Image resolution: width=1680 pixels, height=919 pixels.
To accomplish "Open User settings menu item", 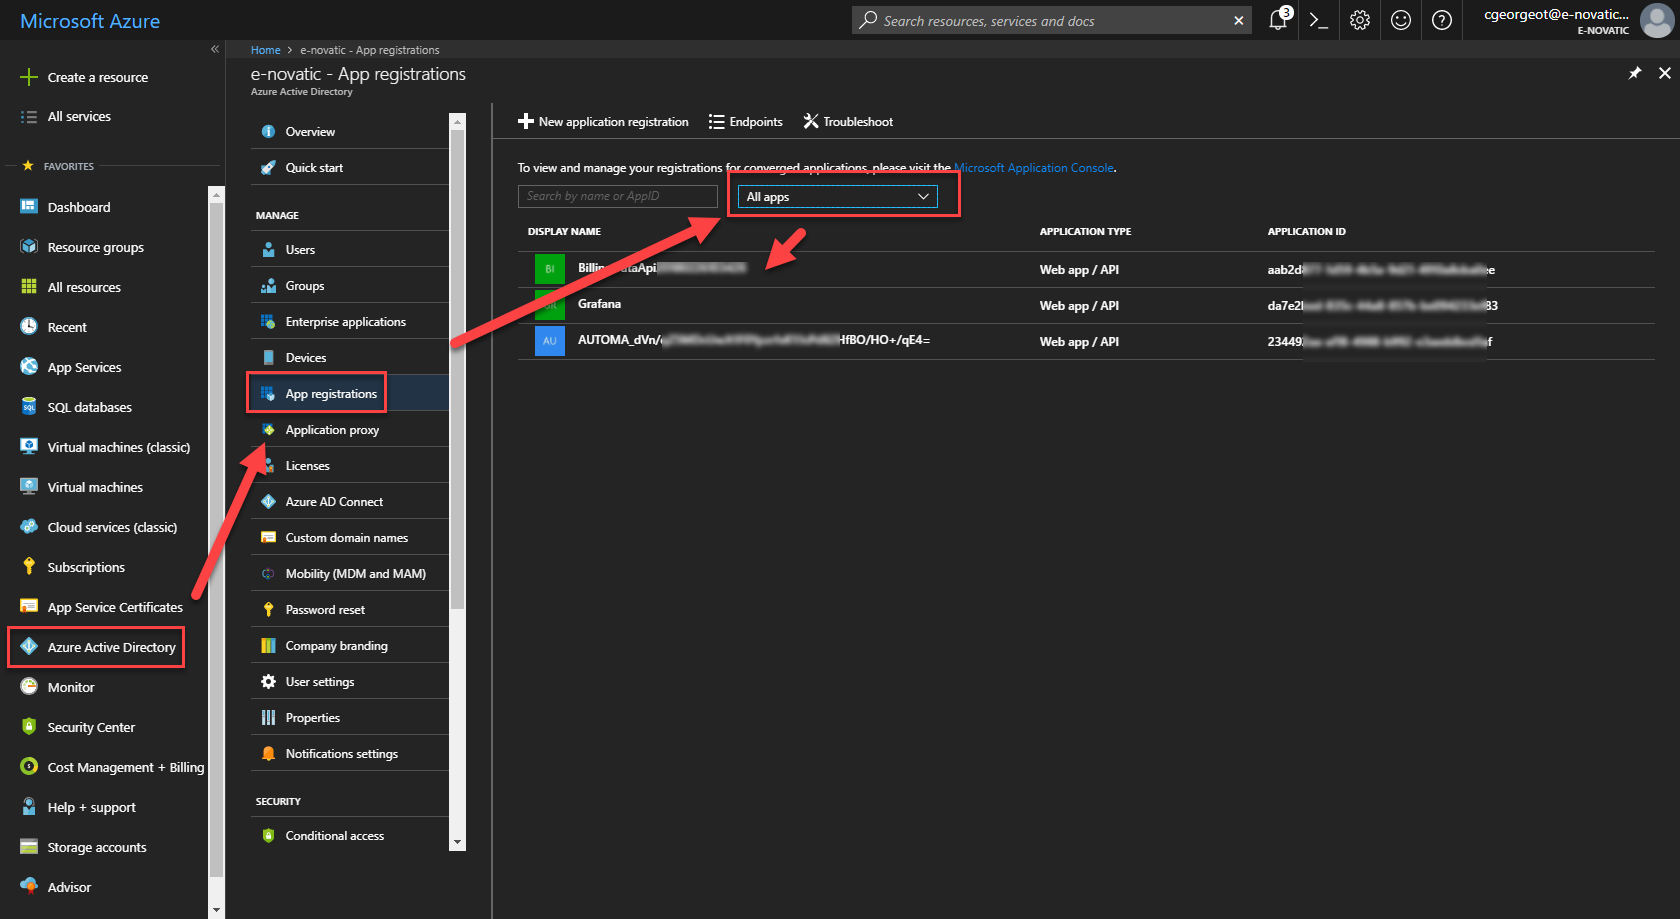I will pyautogui.click(x=350, y=682).
